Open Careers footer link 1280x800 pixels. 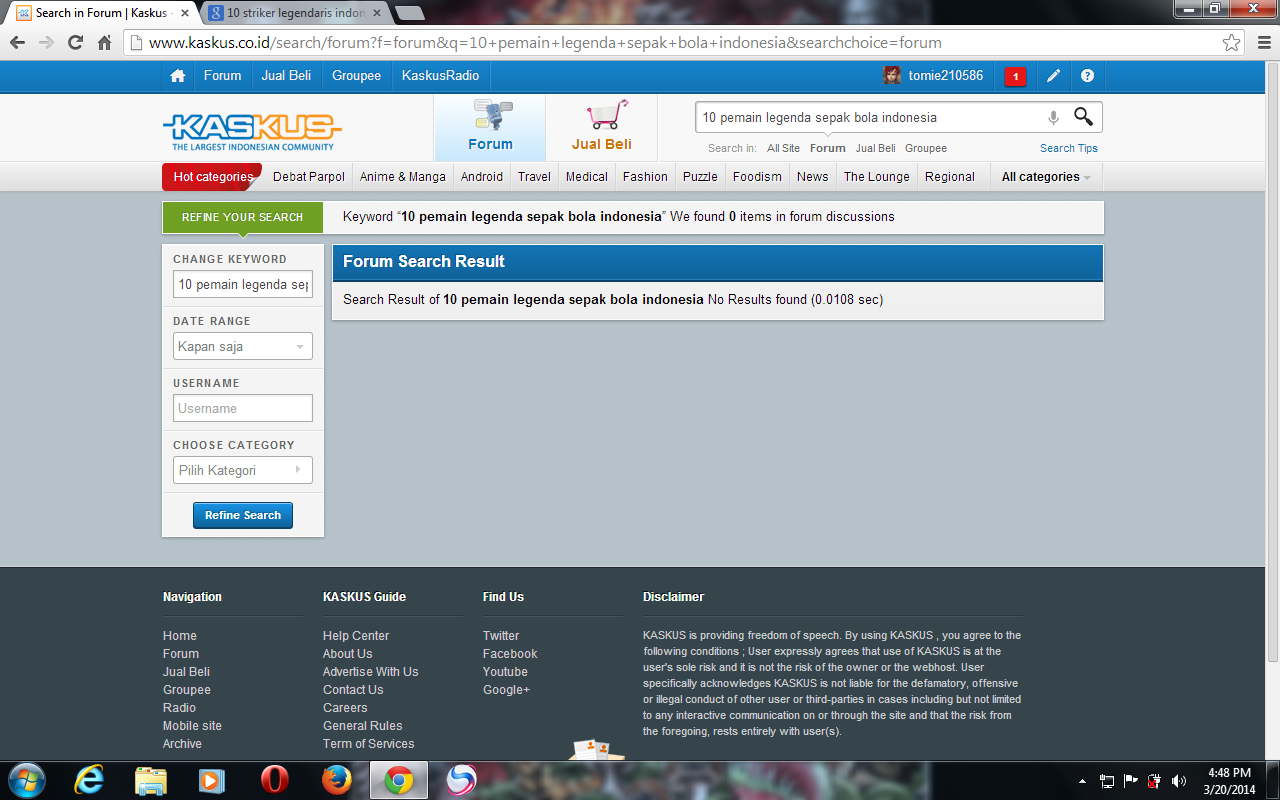[345, 708]
